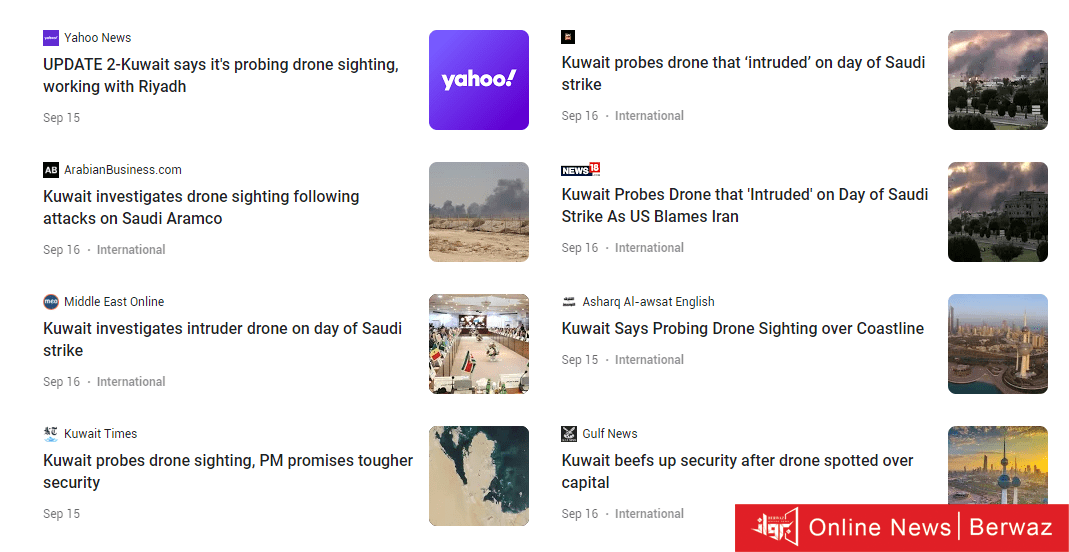
Task: Click the News18 source logo
Action: (580, 169)
